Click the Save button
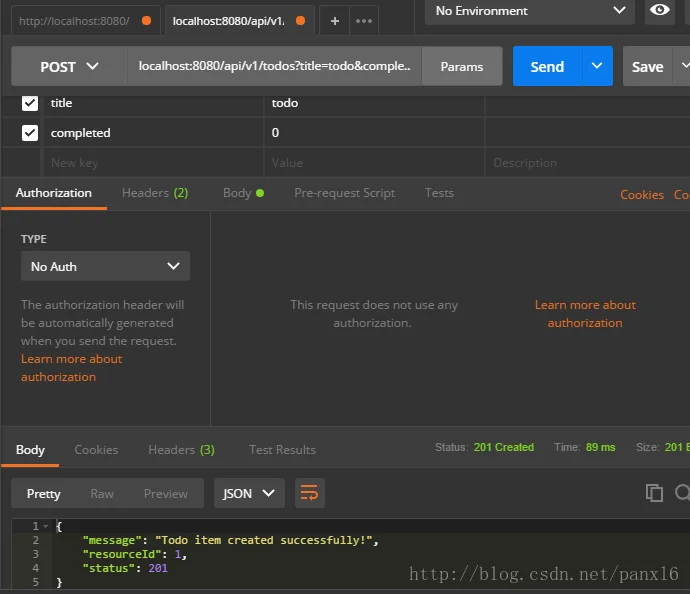This screenshot has height=594, width=690. (647, 66)
